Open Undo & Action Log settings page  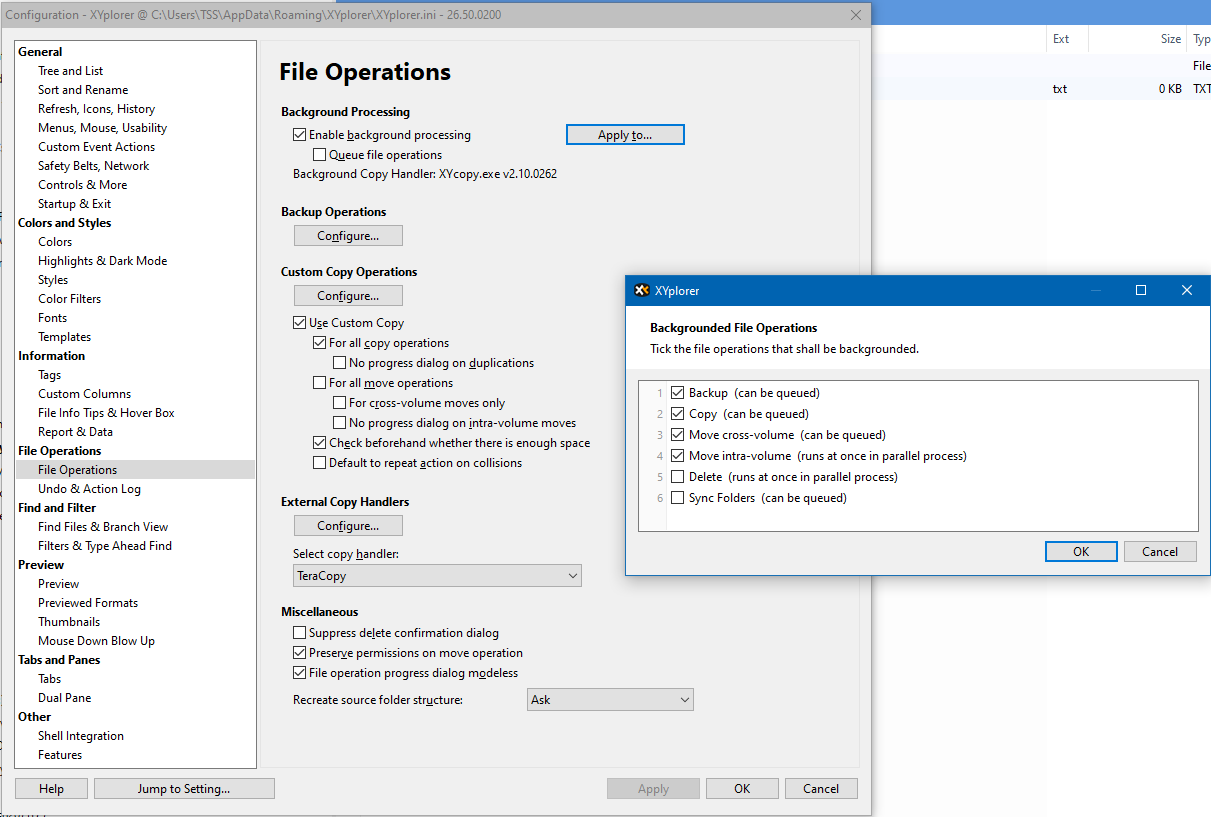(89, 489)
